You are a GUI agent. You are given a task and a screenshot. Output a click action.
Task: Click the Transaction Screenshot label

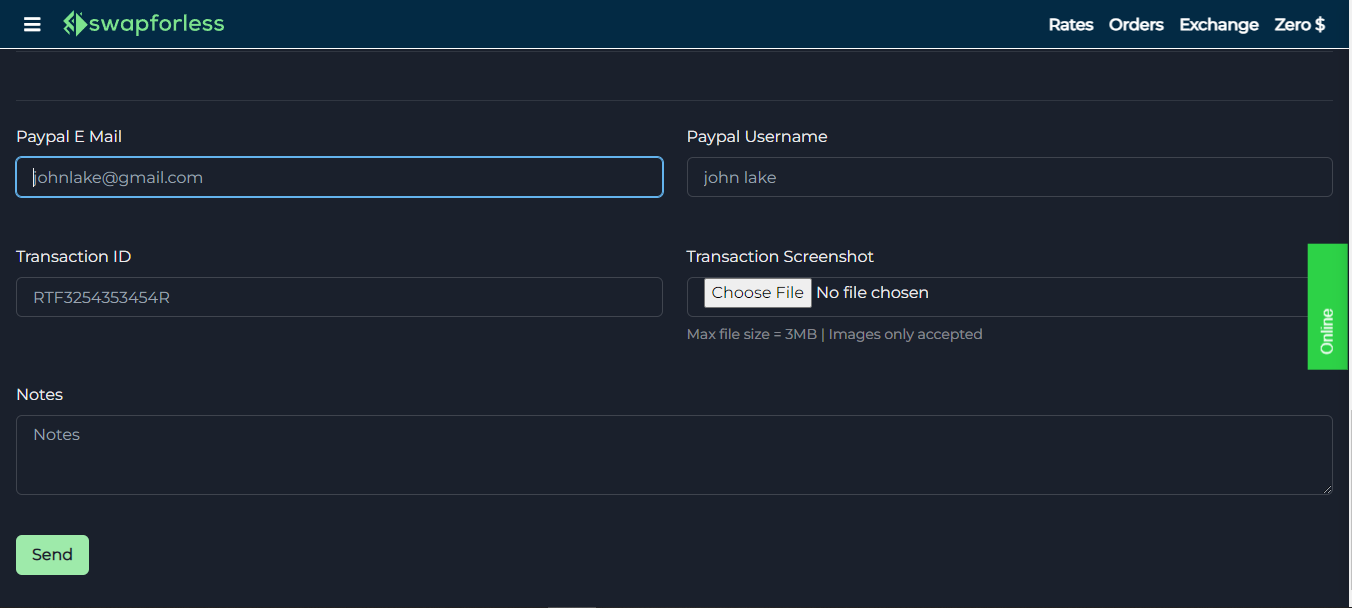tap(780, 257)
